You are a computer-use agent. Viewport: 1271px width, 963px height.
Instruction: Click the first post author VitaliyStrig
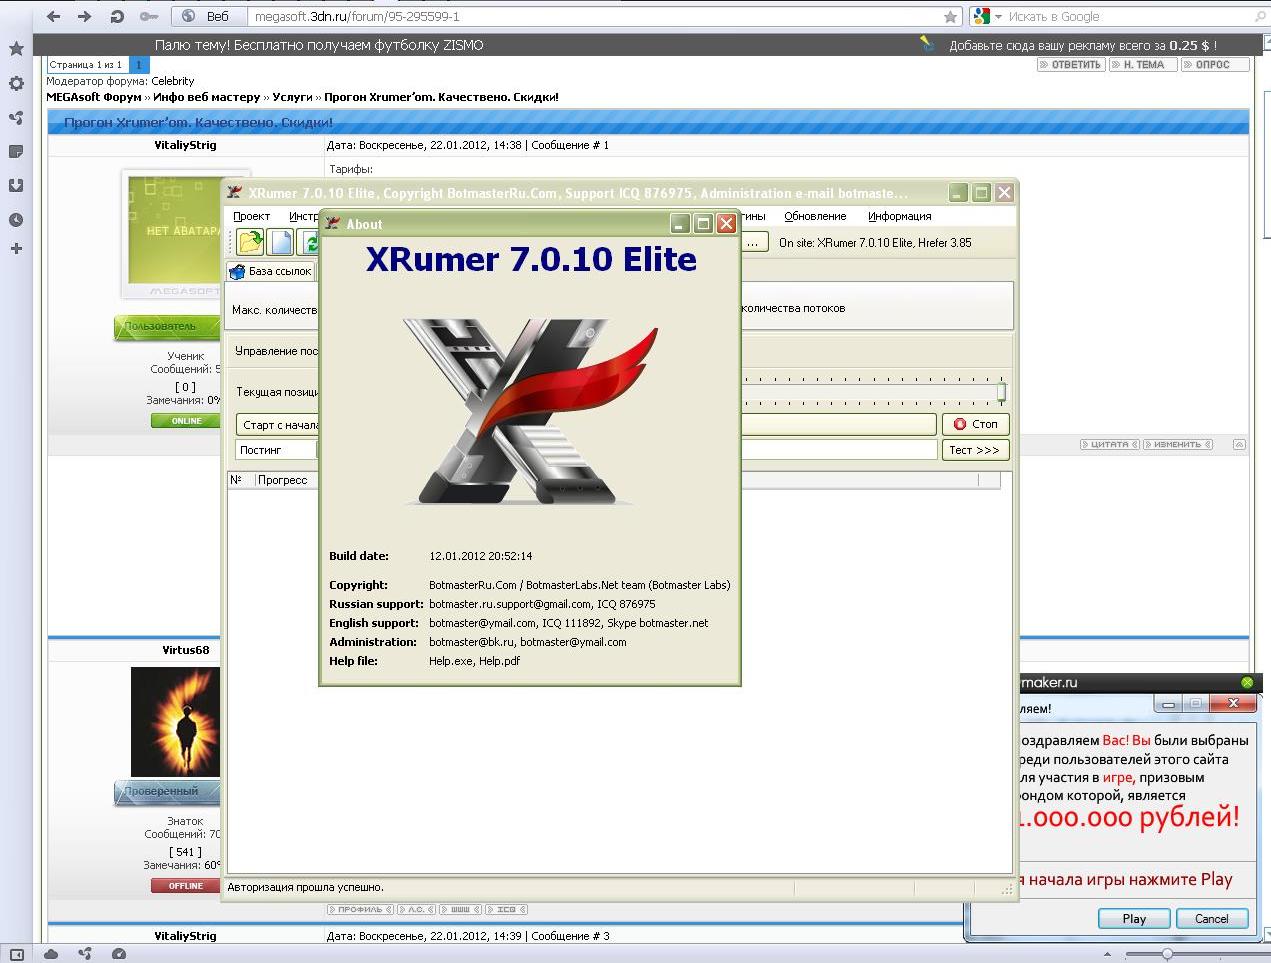point(186,145)
